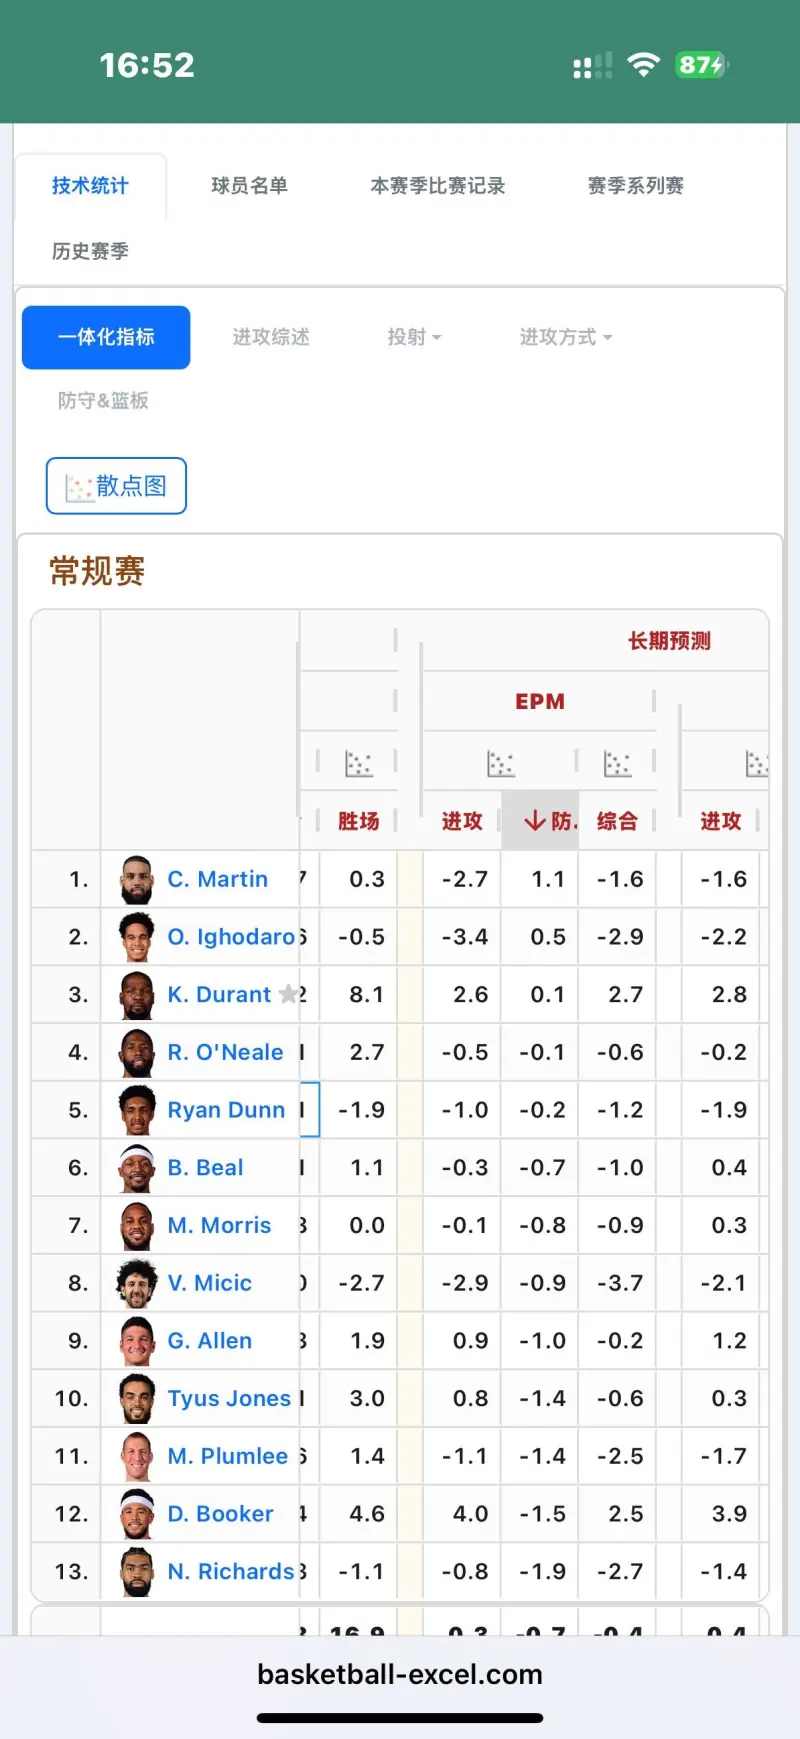Screen dimensions: 800x1739
Task: Switch to the 球员名单 tab
Action: [x=249, y=186]
